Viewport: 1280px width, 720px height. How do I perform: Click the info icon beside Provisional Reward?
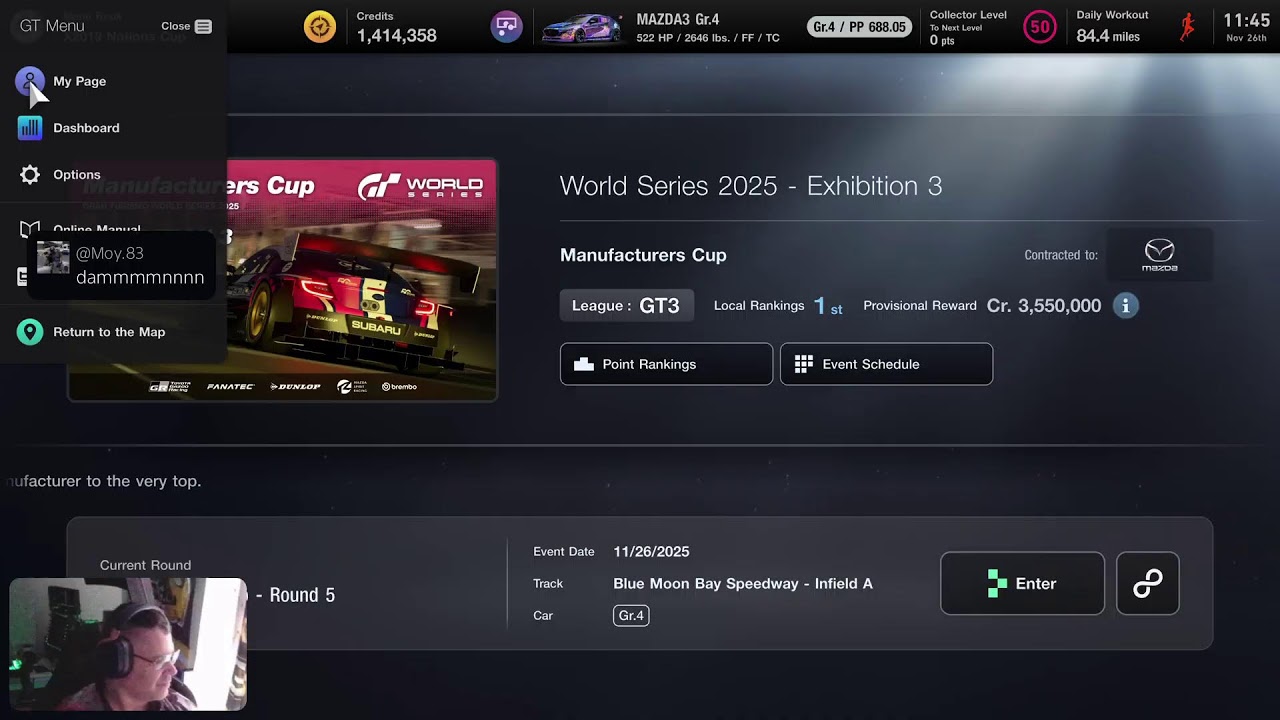pos(1125,306)
